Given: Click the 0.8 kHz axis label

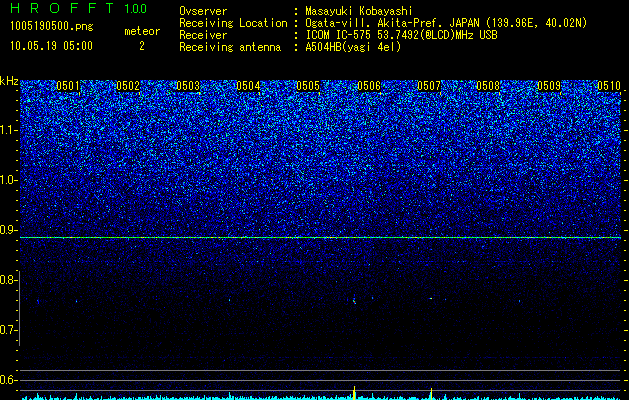Looking at the screenshot, I should (x=9, y=280).
